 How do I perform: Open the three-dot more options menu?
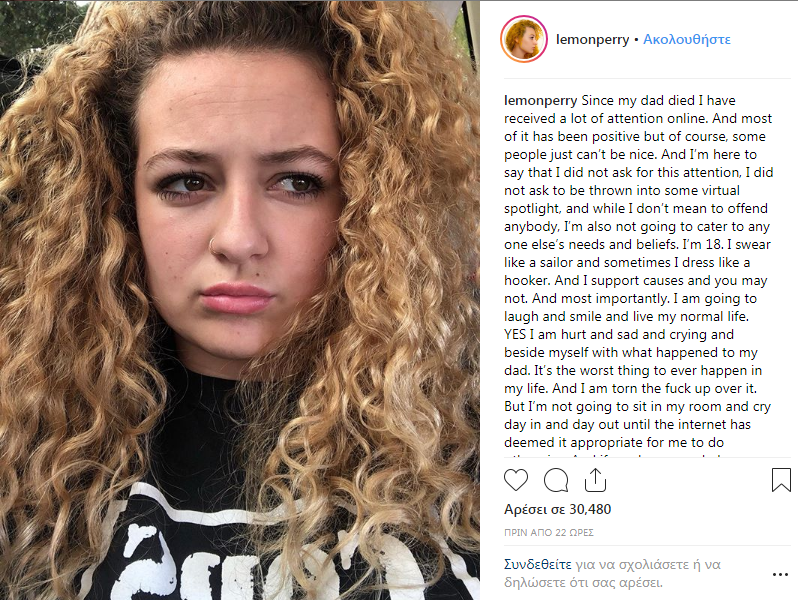pos(780,575)
